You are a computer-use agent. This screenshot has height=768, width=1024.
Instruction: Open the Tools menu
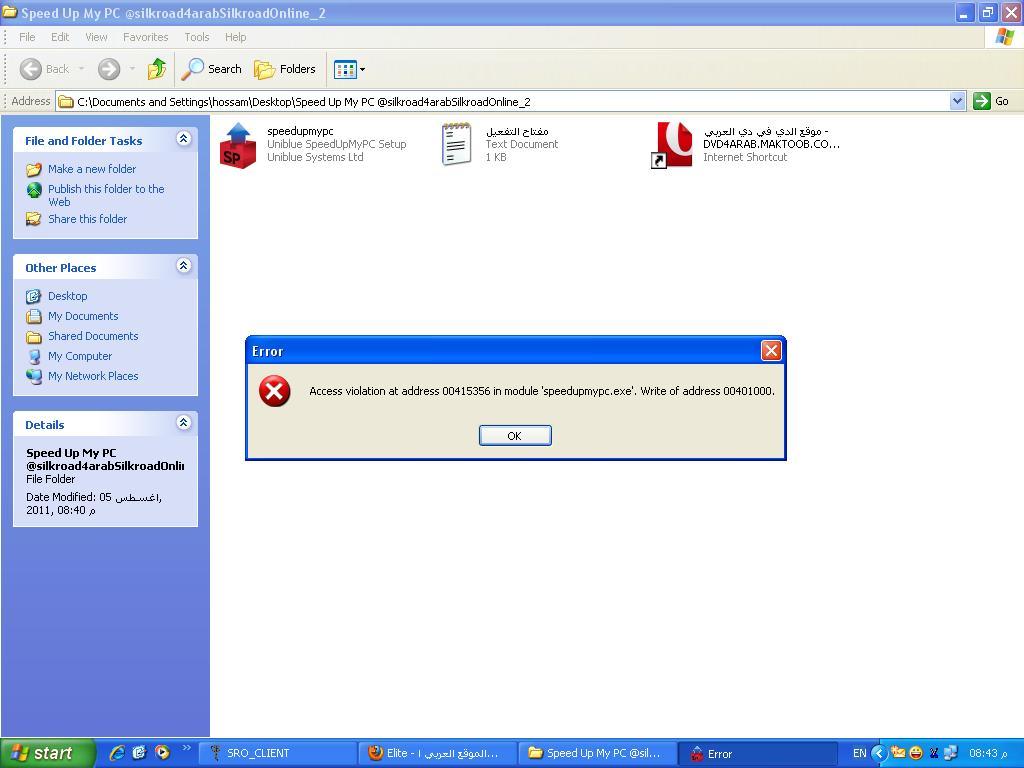[197, 37]
